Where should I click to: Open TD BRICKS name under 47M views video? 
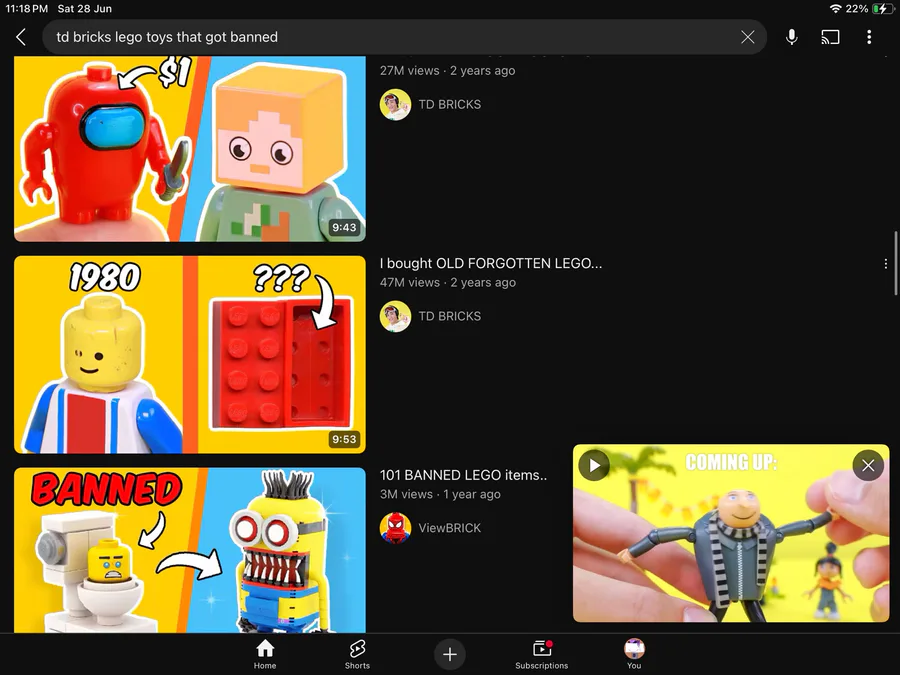click(449, 316)
